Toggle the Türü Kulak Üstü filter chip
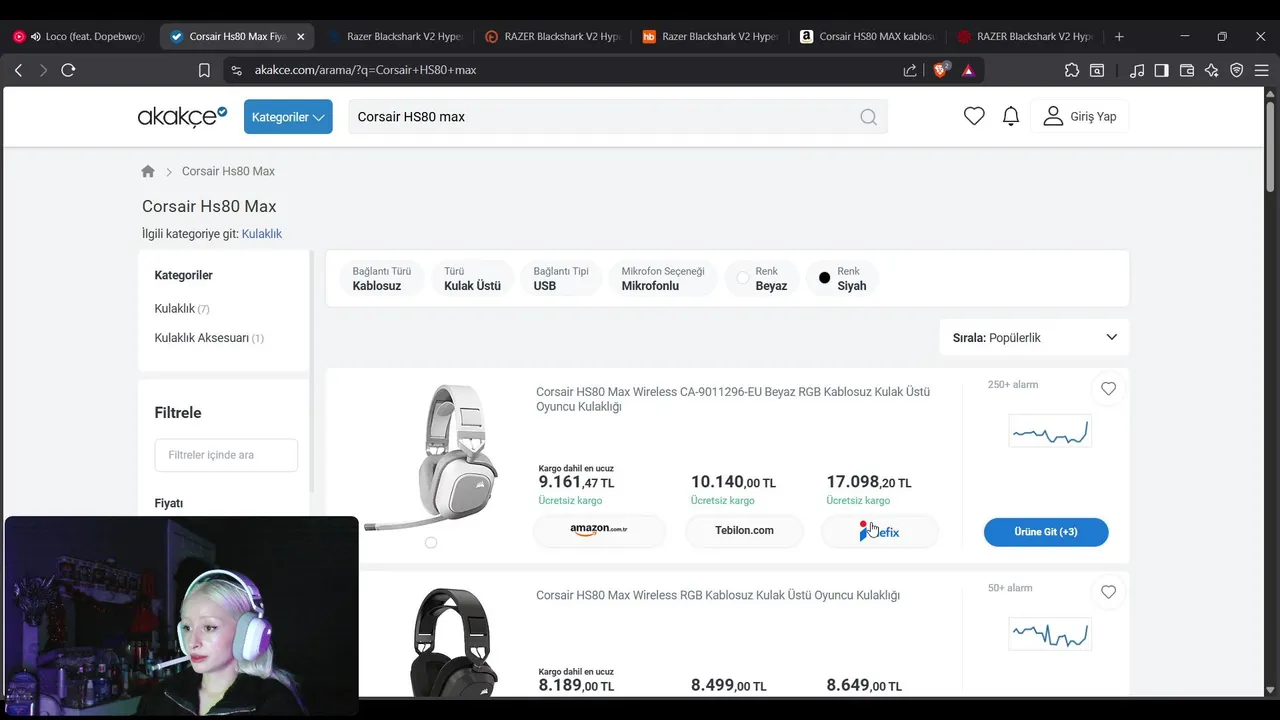This screenshot has width=1280, height=720. [x=473, y=278]
